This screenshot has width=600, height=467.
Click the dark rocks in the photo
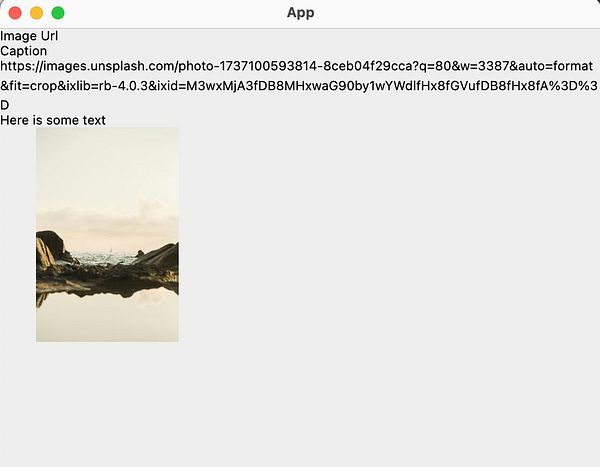point(107,274)
